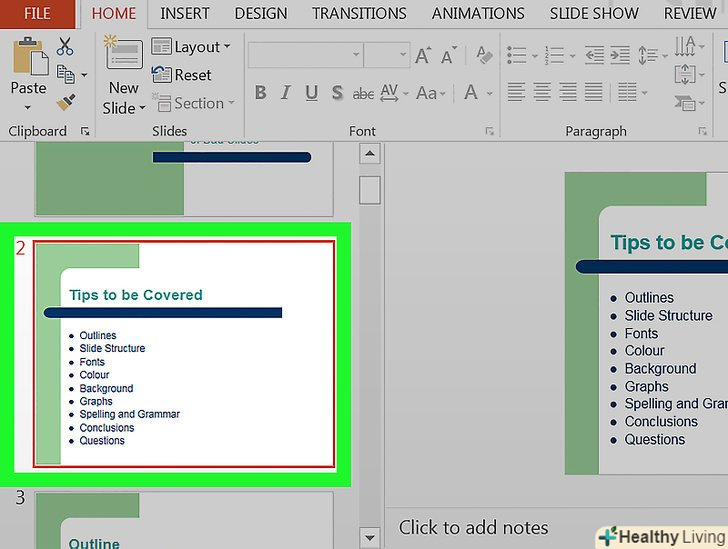Open the Paragraph dialog launcher
Image resolution: width=728 pixels, height=549 pixels.
[702, 131]
